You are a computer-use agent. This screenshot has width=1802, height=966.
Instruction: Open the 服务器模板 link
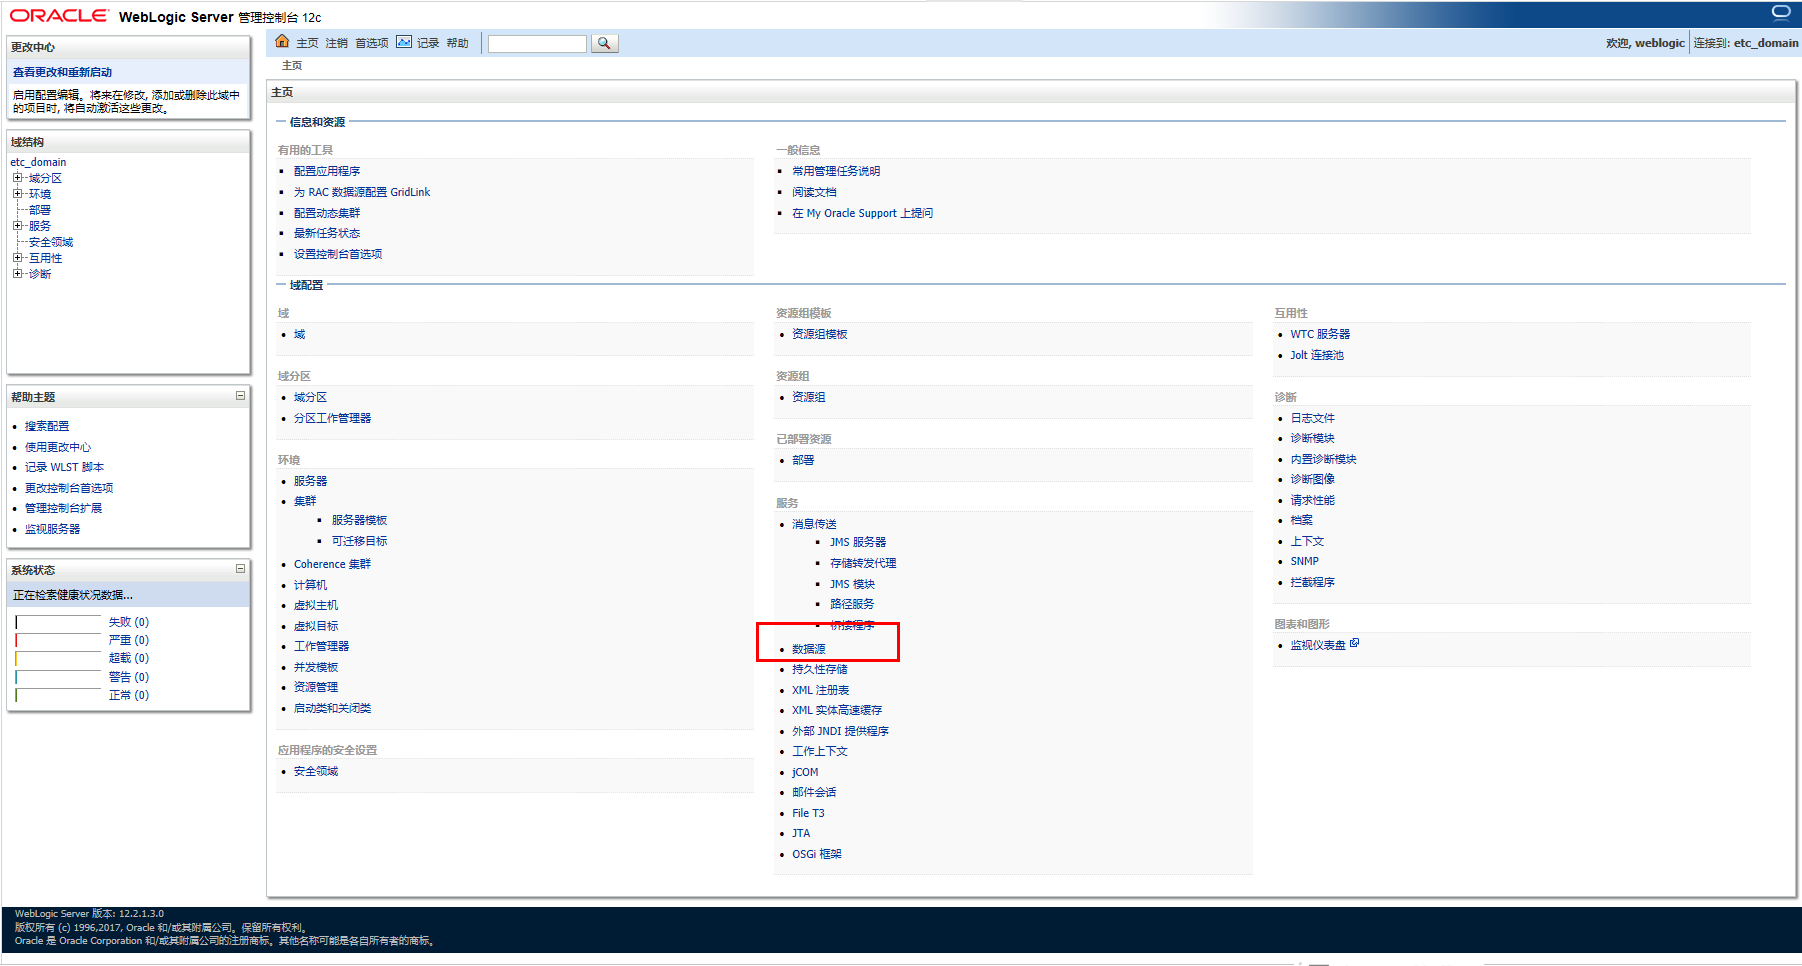tap(359, 520)
